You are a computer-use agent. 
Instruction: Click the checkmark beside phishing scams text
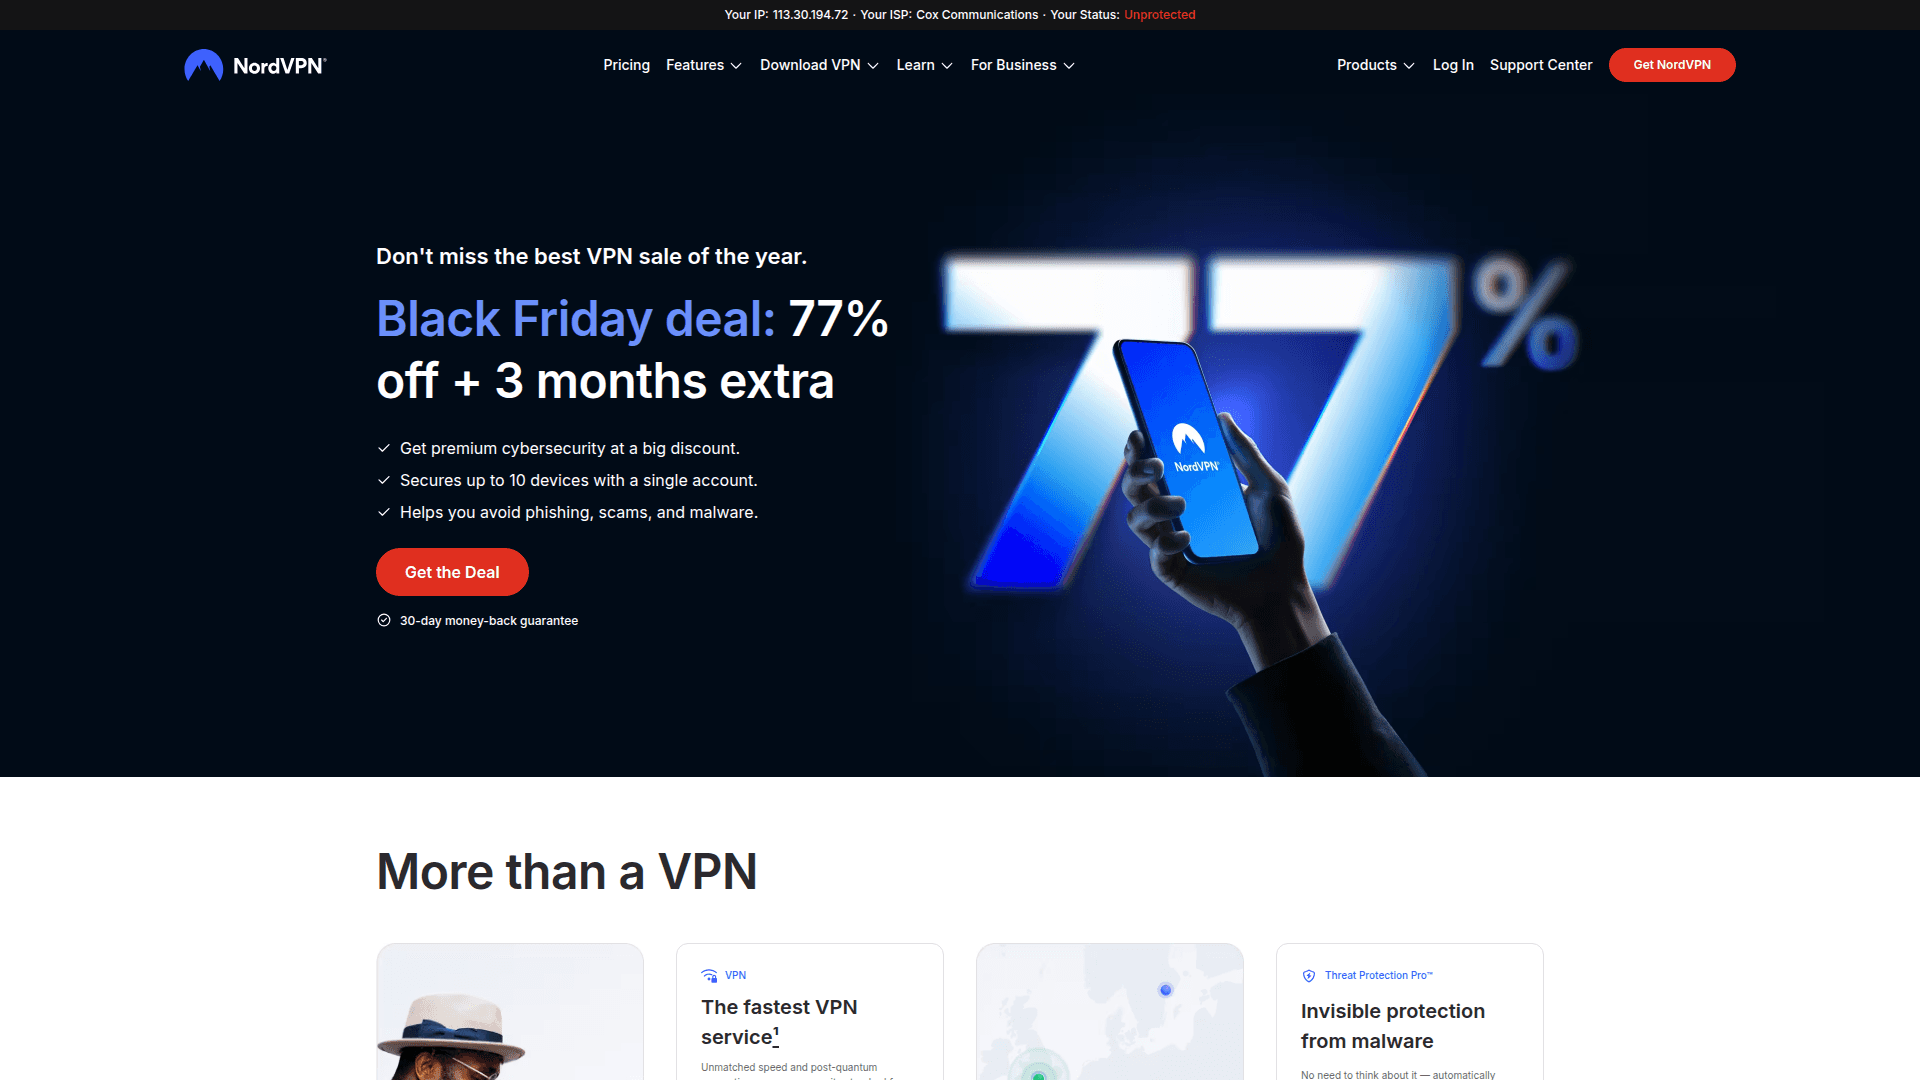coord(384,512)
